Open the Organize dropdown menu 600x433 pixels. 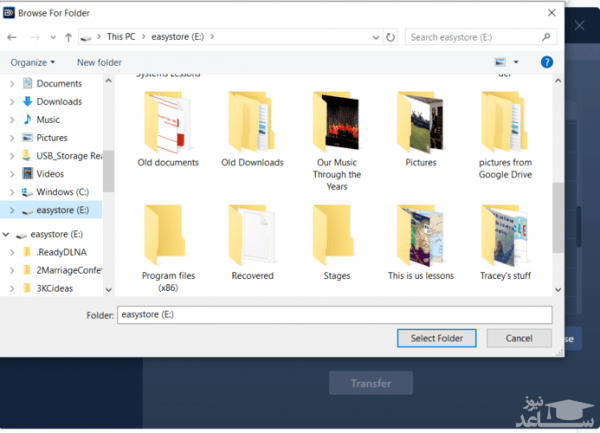click(x=33, y=62)
